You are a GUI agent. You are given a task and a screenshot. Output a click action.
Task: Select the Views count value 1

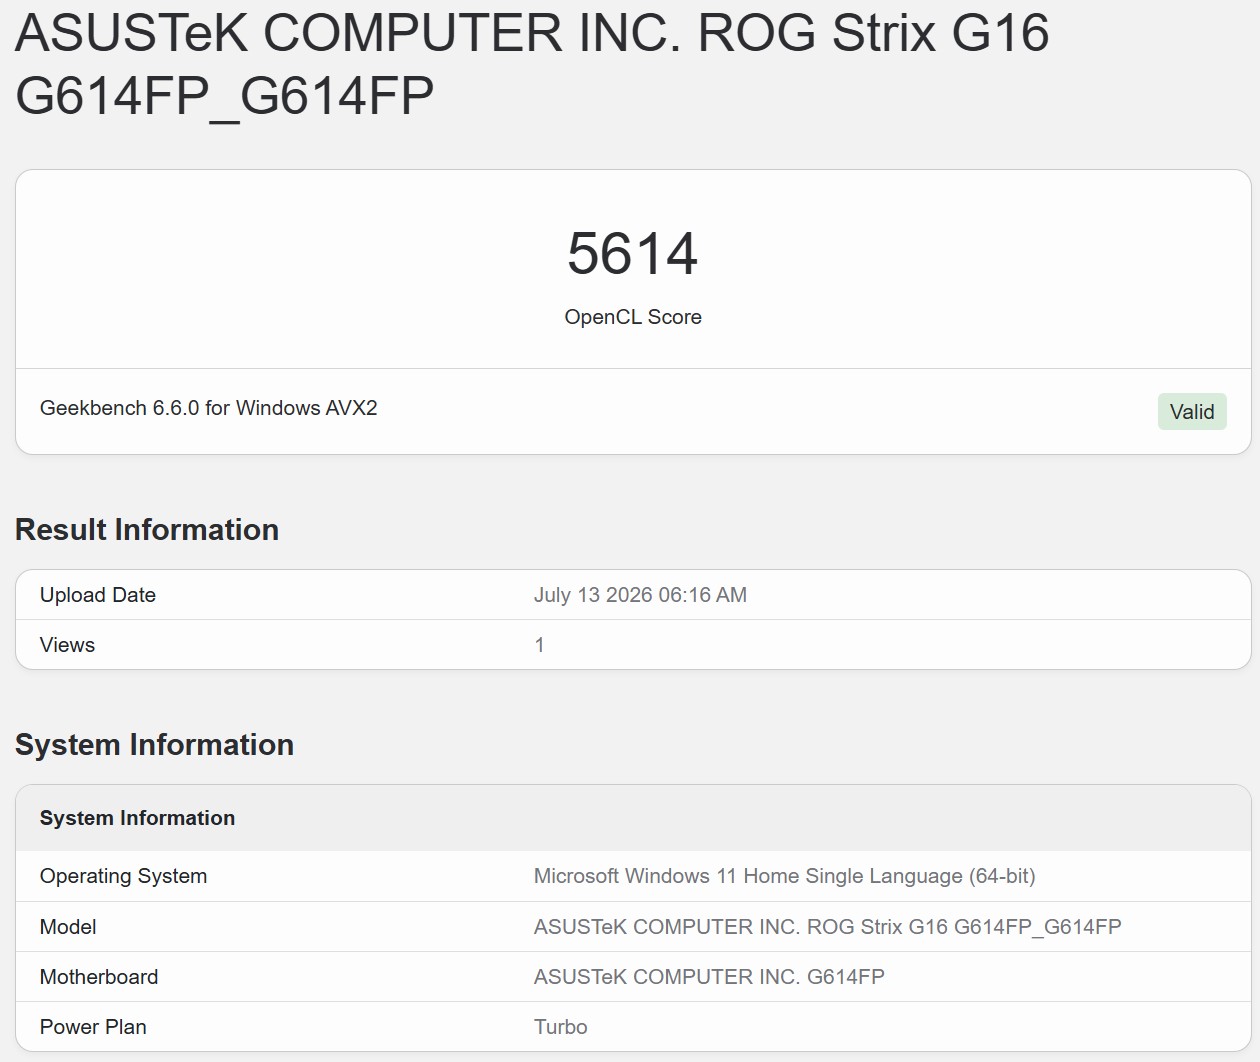click(540, 645)
